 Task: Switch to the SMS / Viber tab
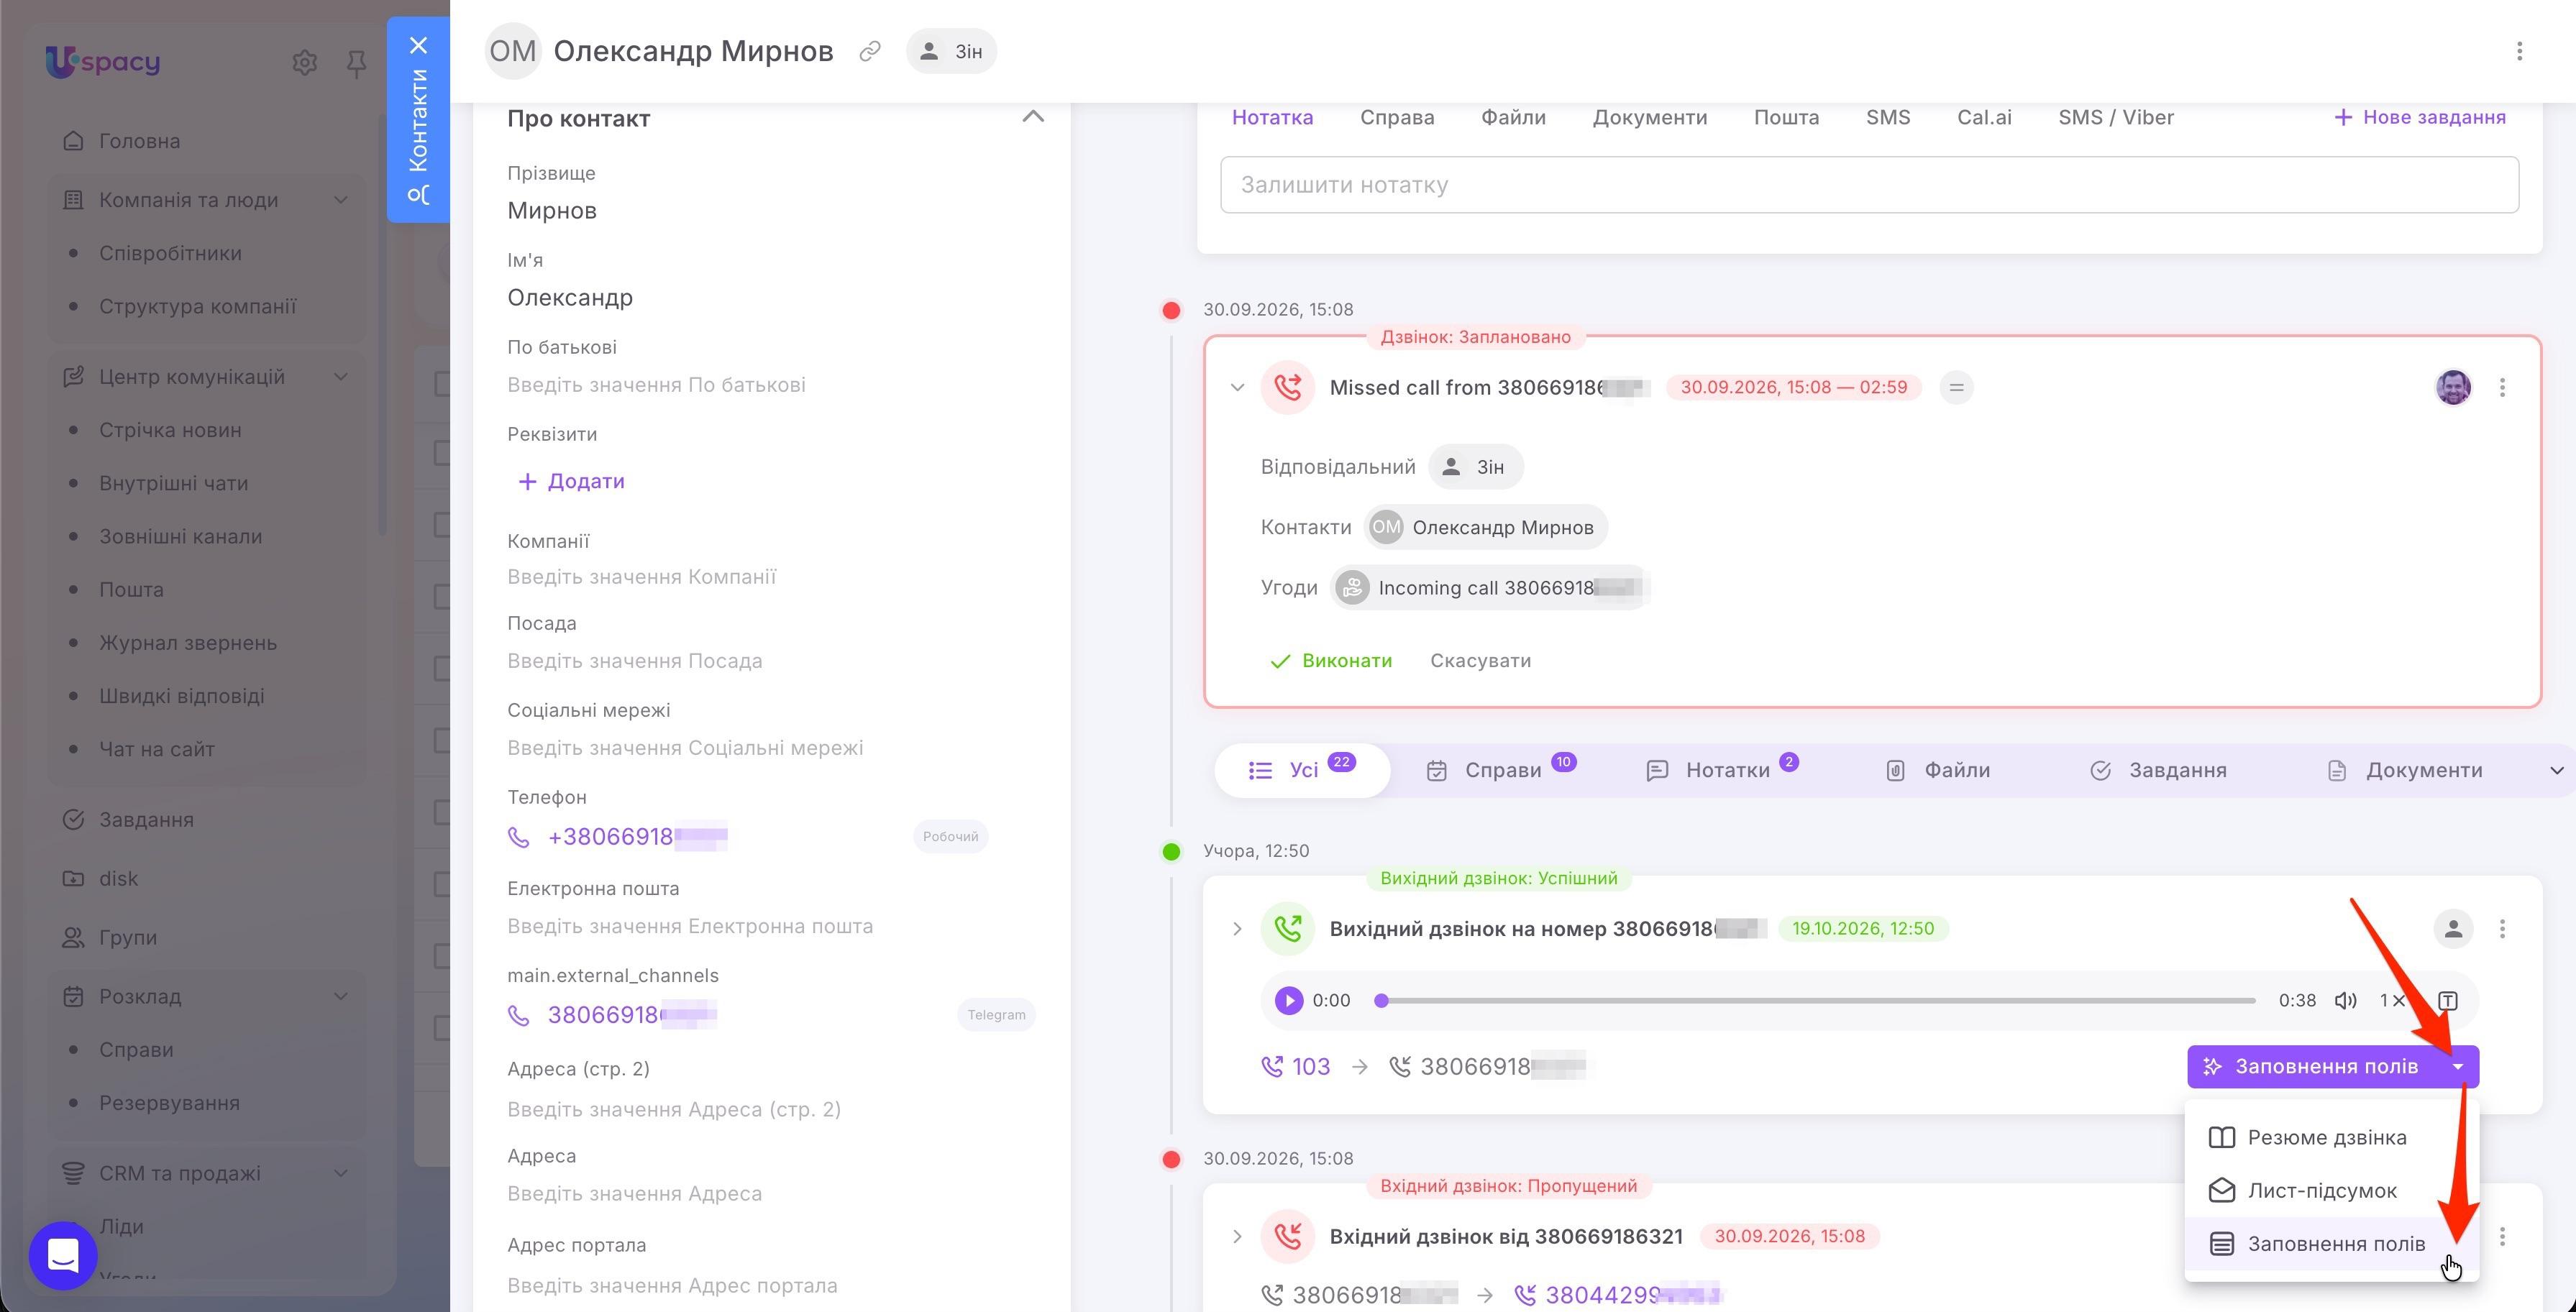click(x=2115, y=118)
